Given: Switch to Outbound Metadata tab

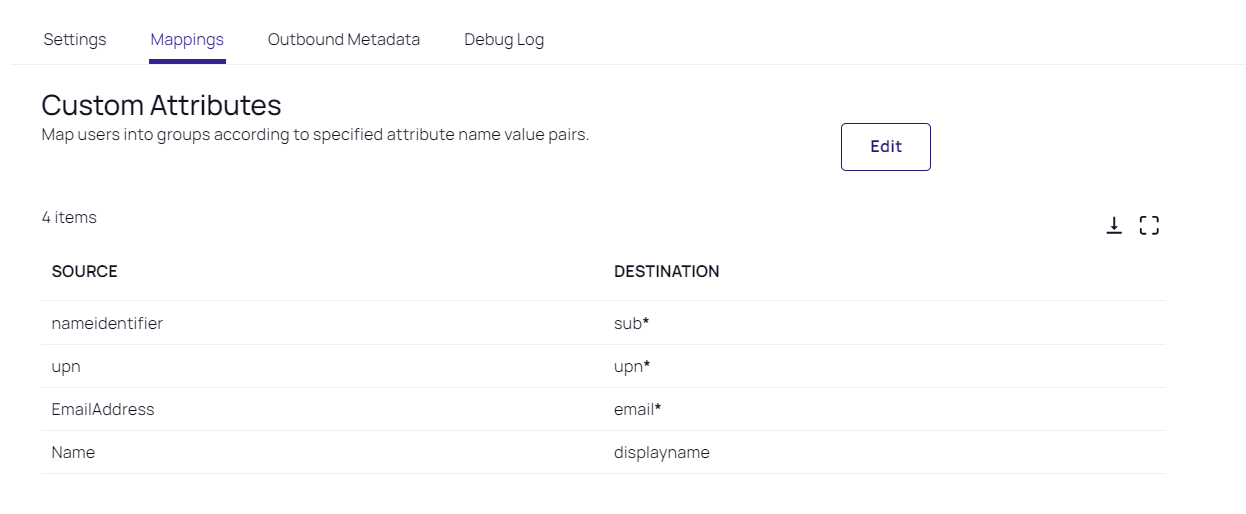Looking at the screenshot, I should (344, 40).
